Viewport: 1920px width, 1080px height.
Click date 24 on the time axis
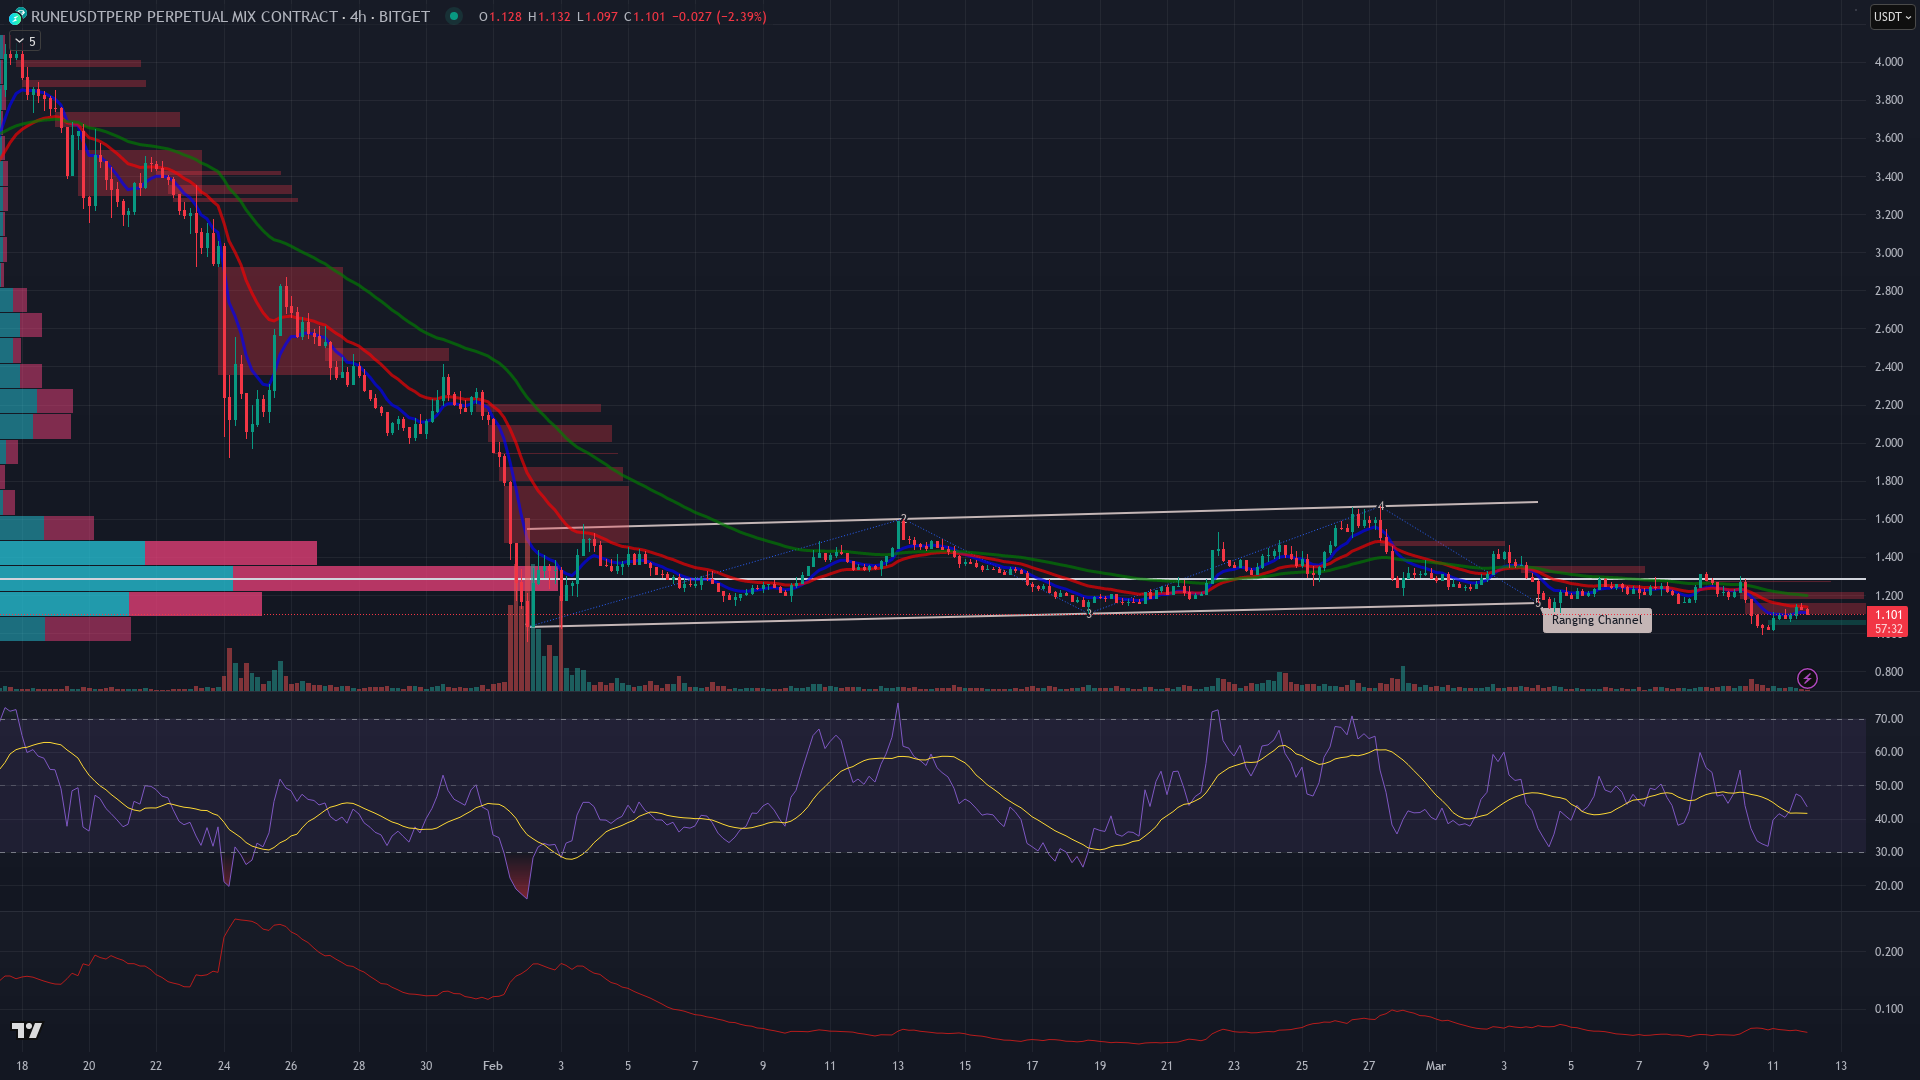224,1066
